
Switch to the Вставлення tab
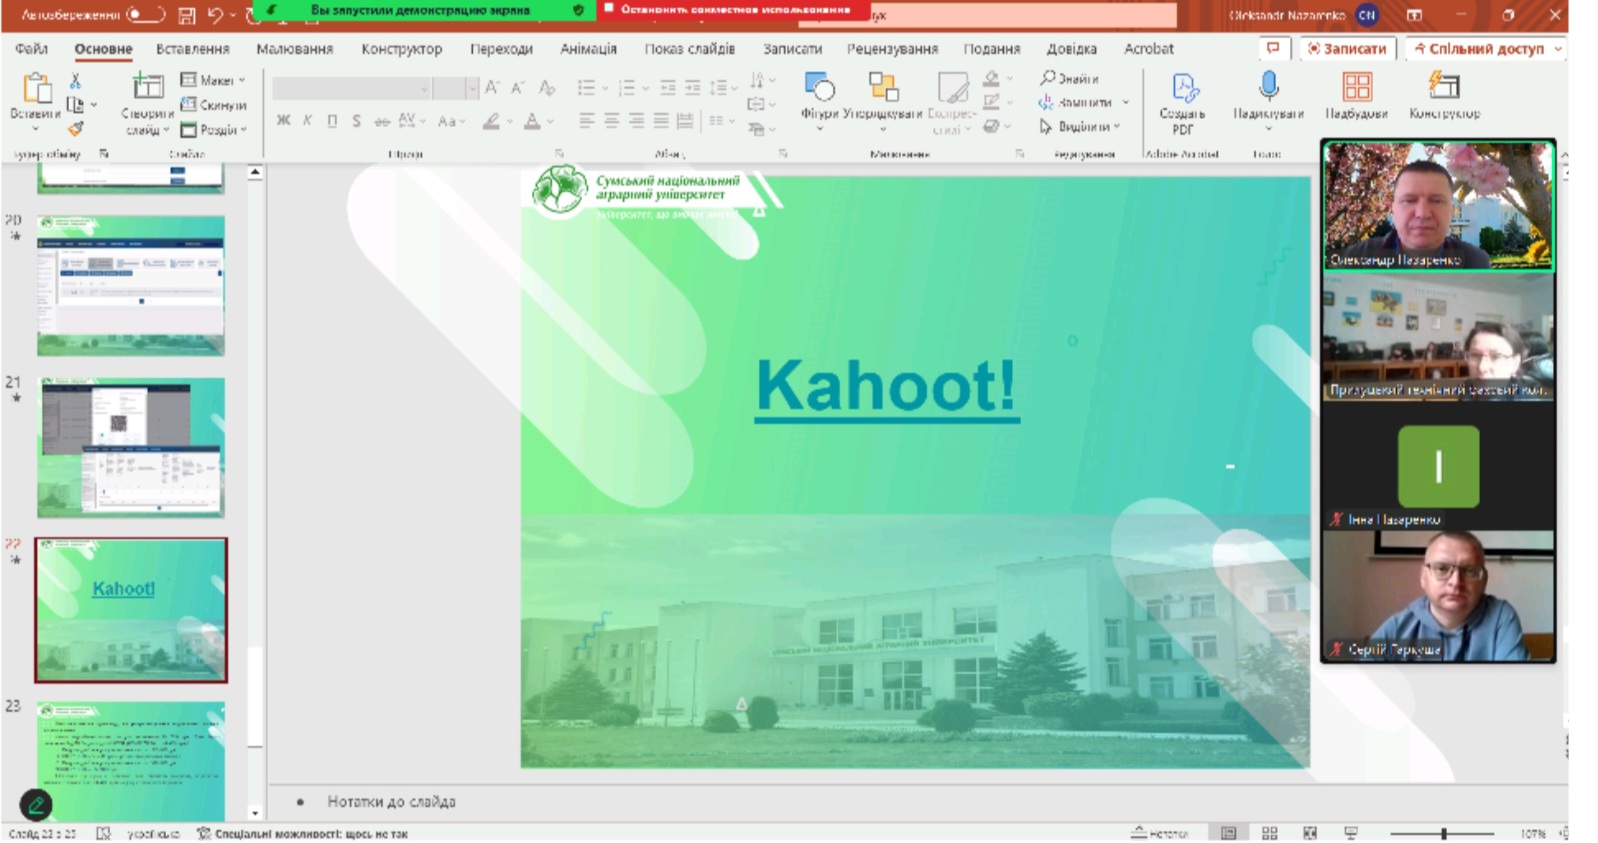tap(192, 48)
